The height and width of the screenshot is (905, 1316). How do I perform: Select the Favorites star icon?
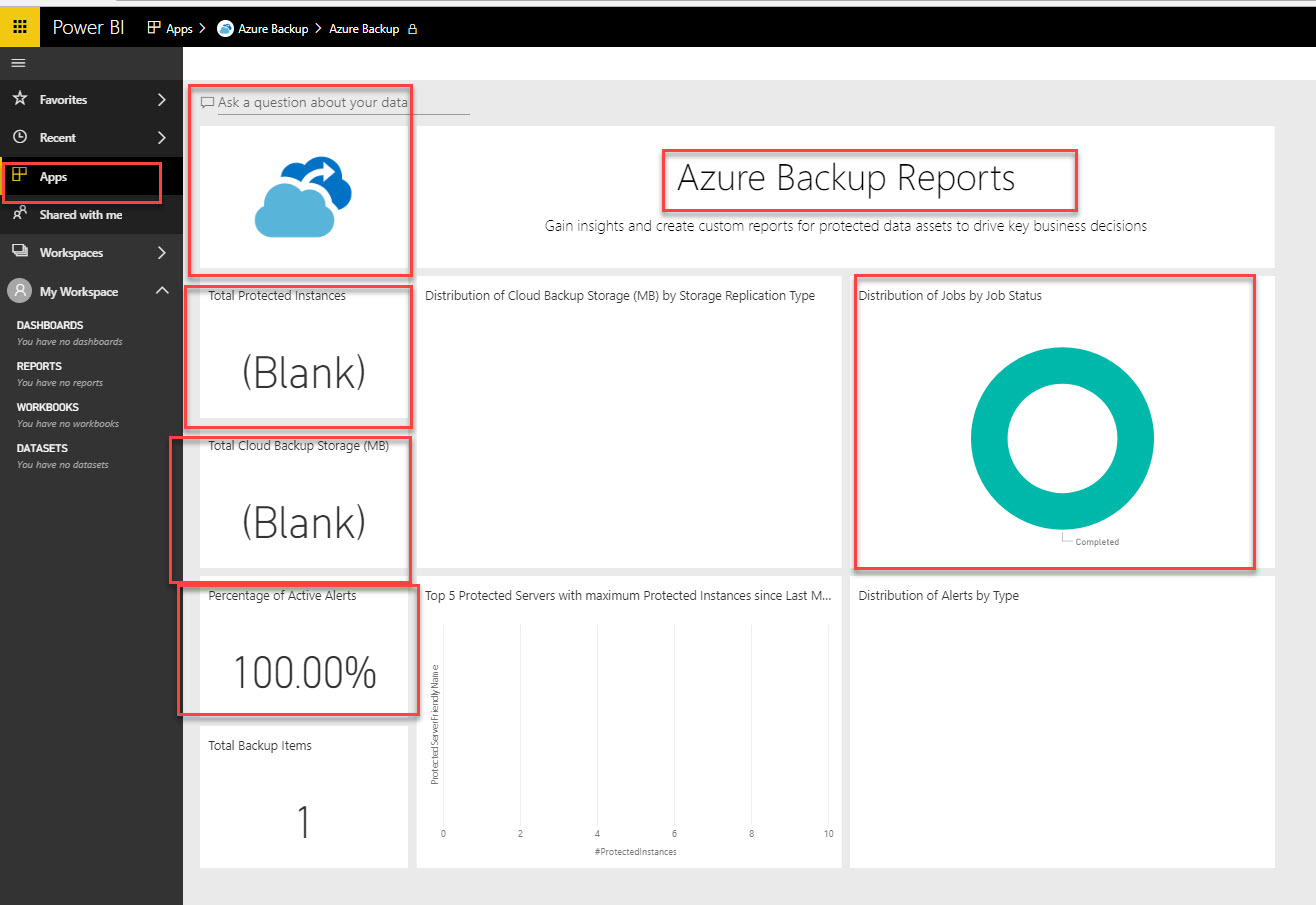click(x=21, y=99)
